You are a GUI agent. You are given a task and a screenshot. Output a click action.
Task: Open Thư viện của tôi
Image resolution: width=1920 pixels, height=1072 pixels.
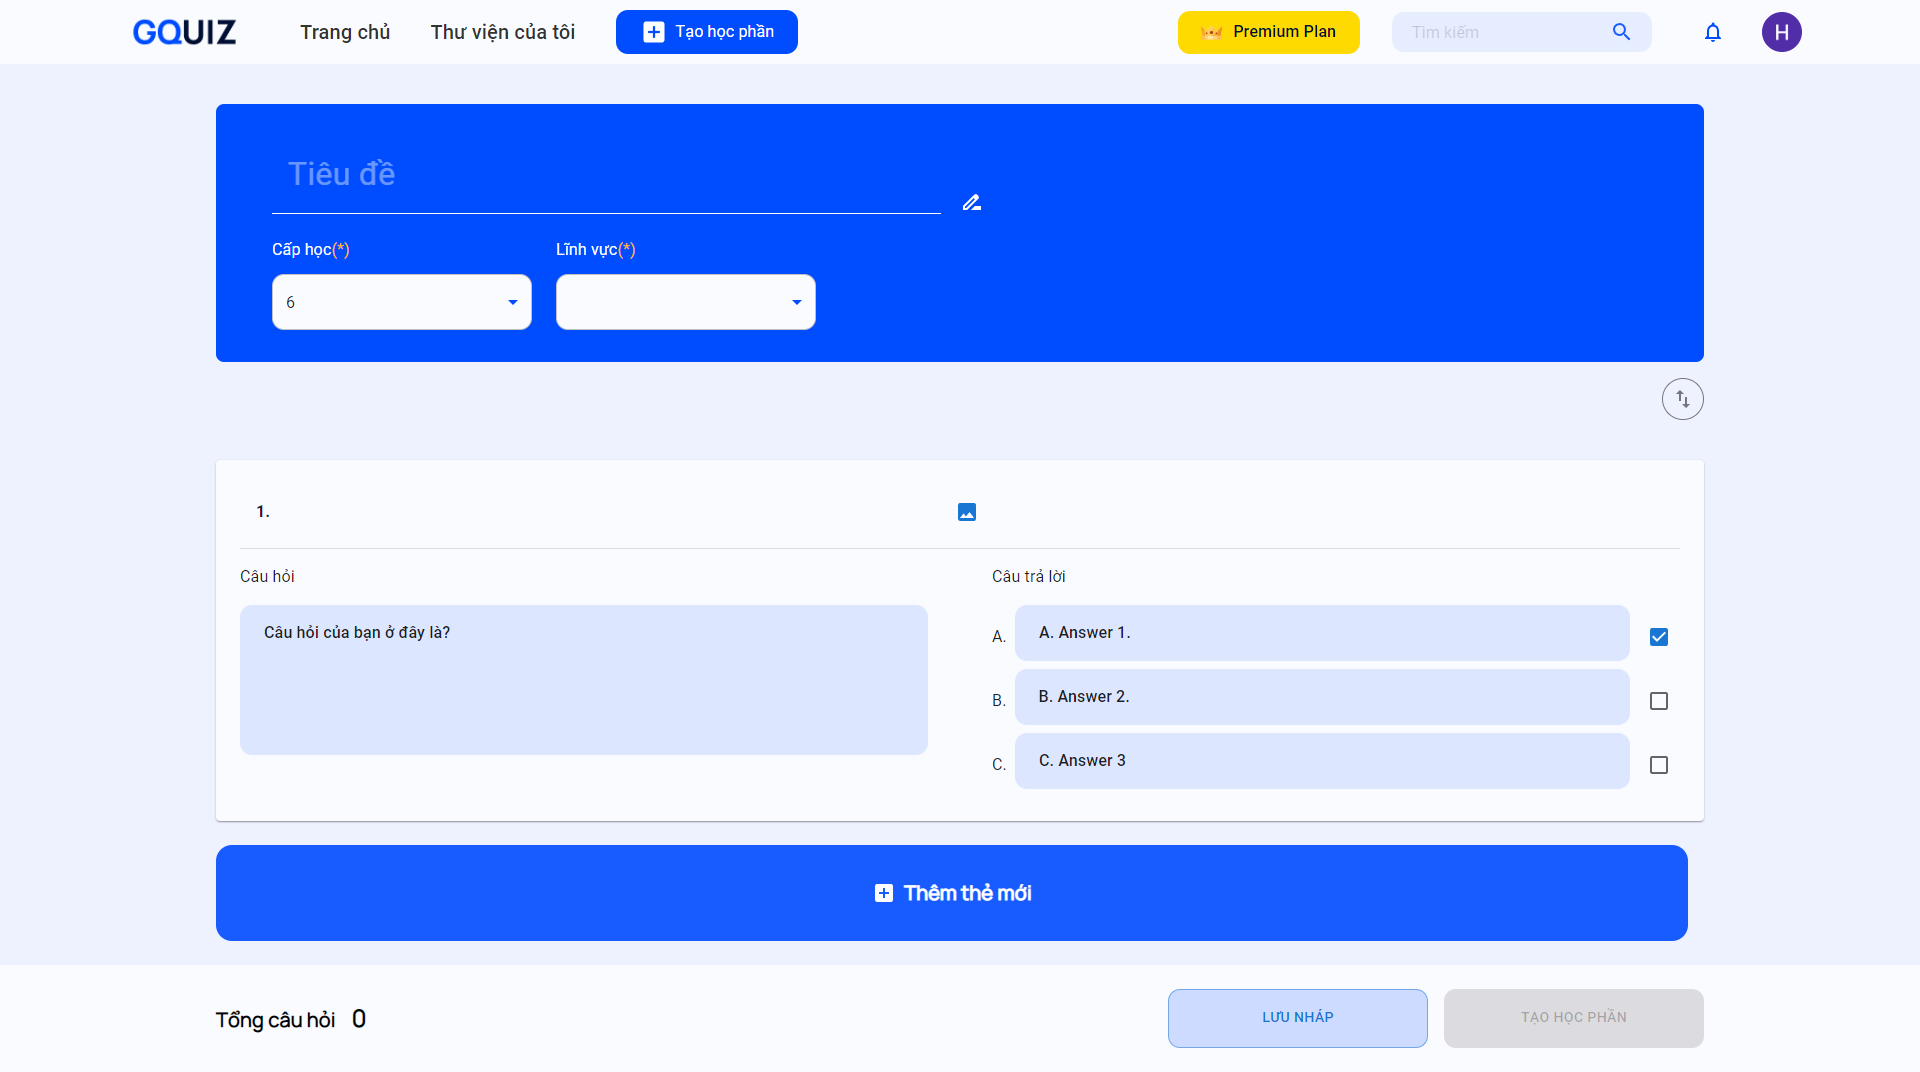[x=502, y=32]
